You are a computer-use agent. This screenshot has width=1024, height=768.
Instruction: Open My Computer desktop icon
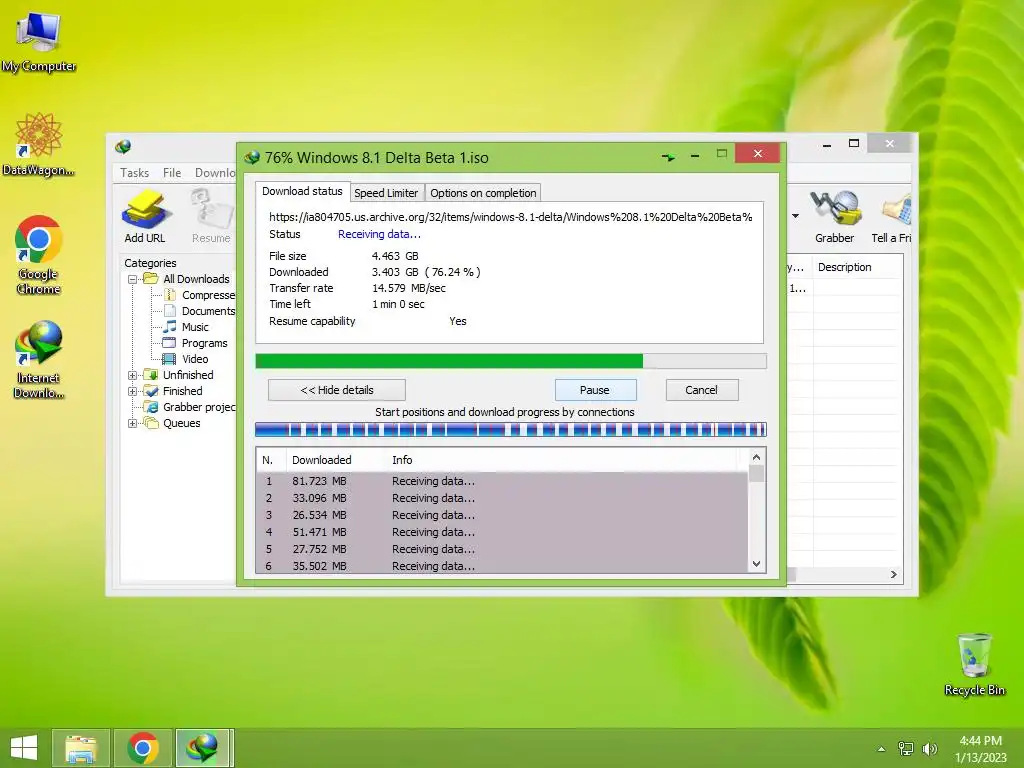39,42
